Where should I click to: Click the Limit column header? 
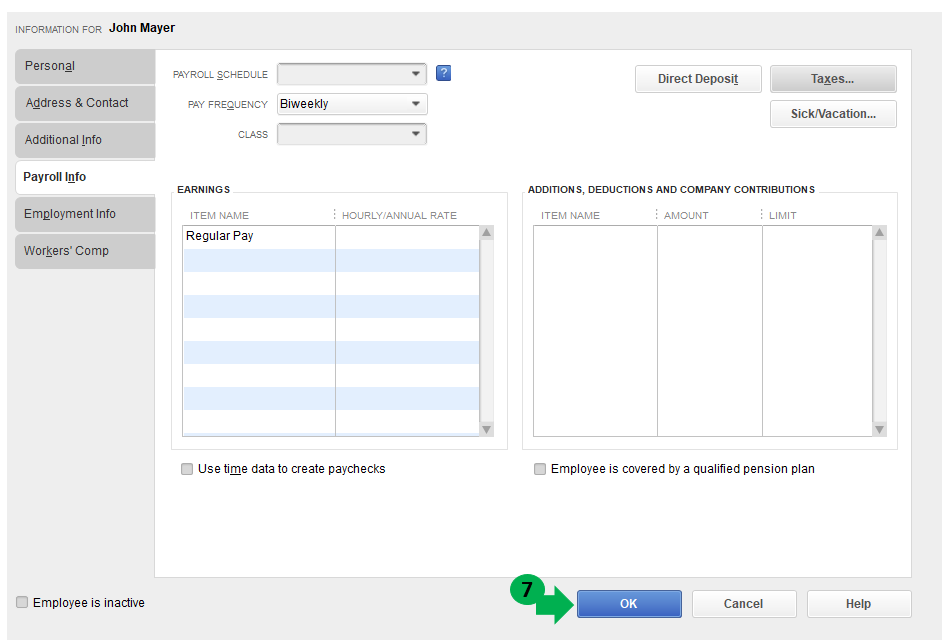(x=783, y=216)
